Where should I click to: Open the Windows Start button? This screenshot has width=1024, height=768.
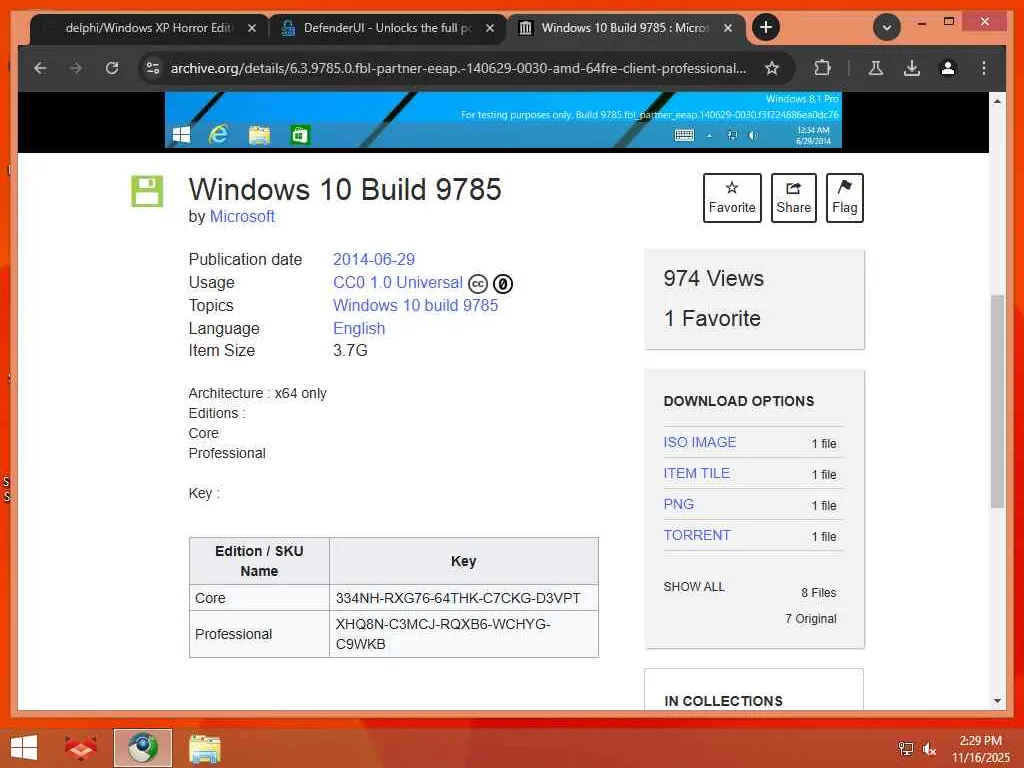[24, 748]
